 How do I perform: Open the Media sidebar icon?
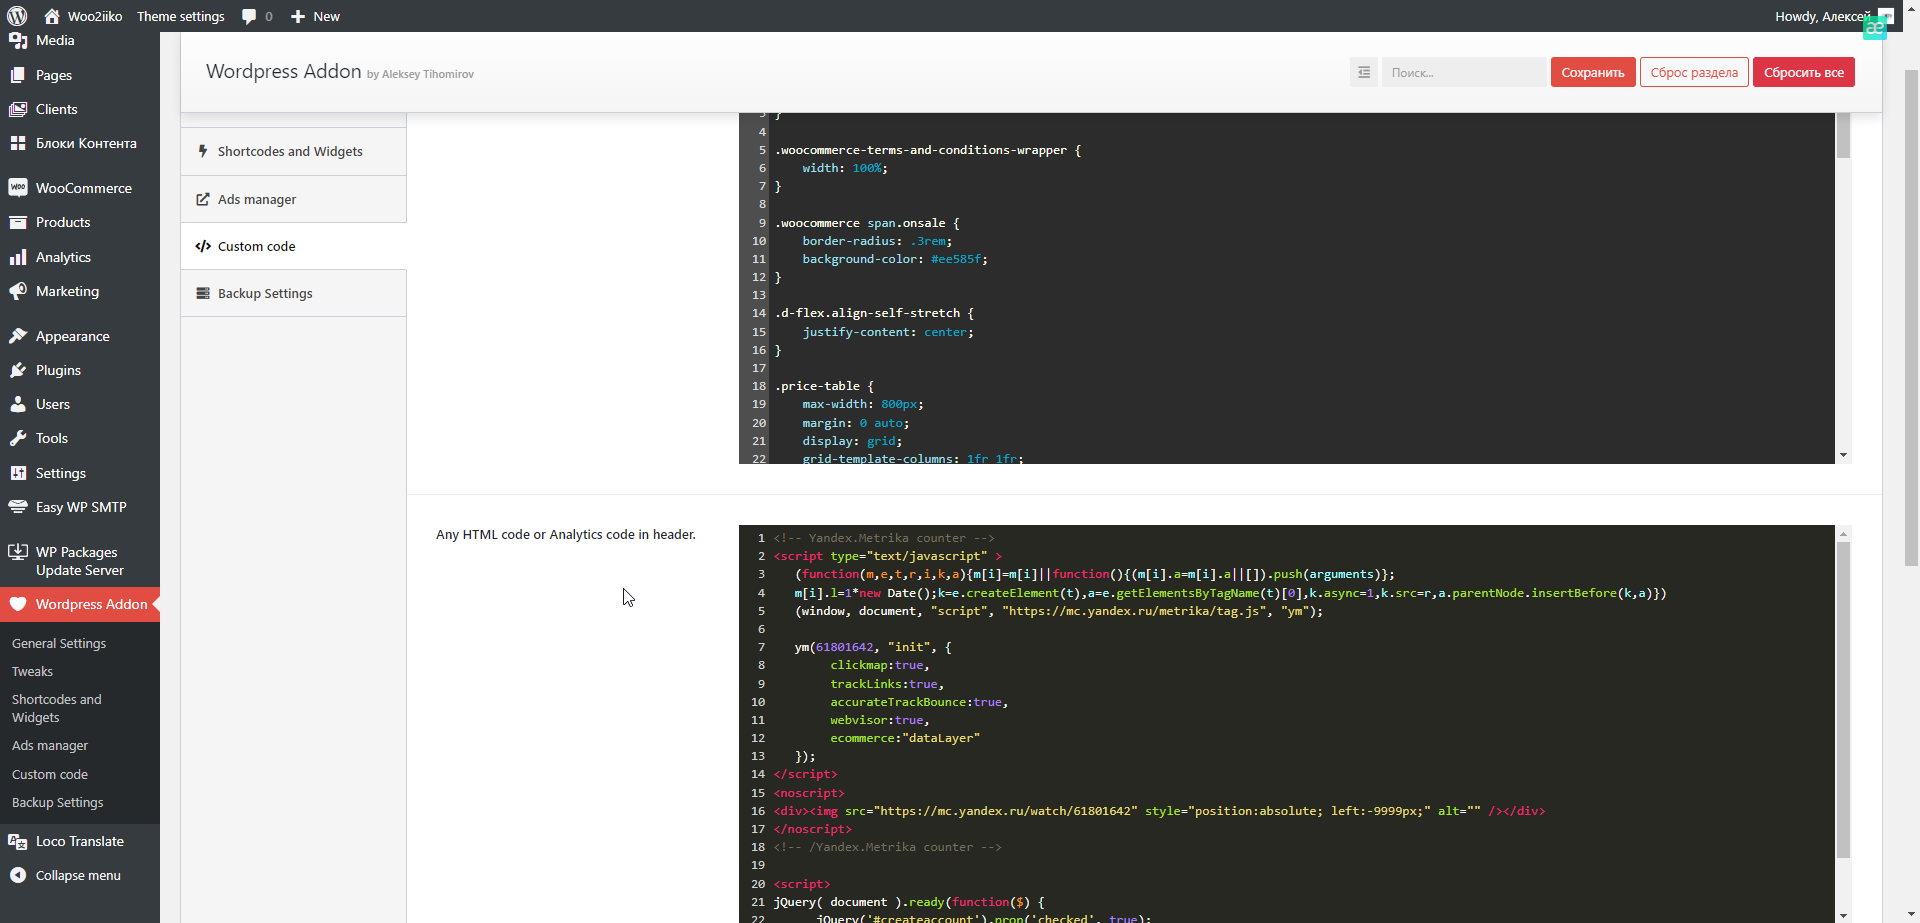pos(18,40)
